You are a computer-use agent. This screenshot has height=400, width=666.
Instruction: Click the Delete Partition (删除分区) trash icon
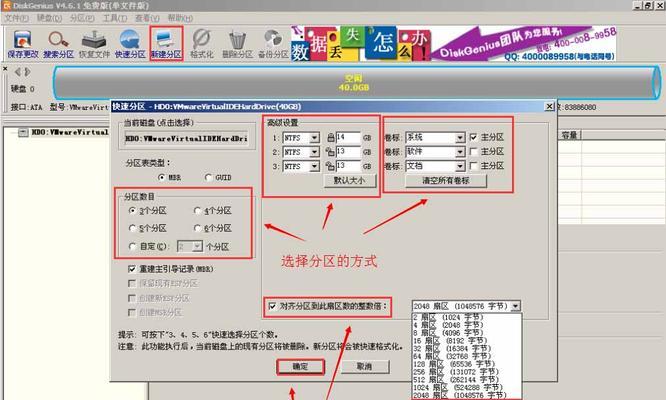pyautogui.click(x=237, y=44)
